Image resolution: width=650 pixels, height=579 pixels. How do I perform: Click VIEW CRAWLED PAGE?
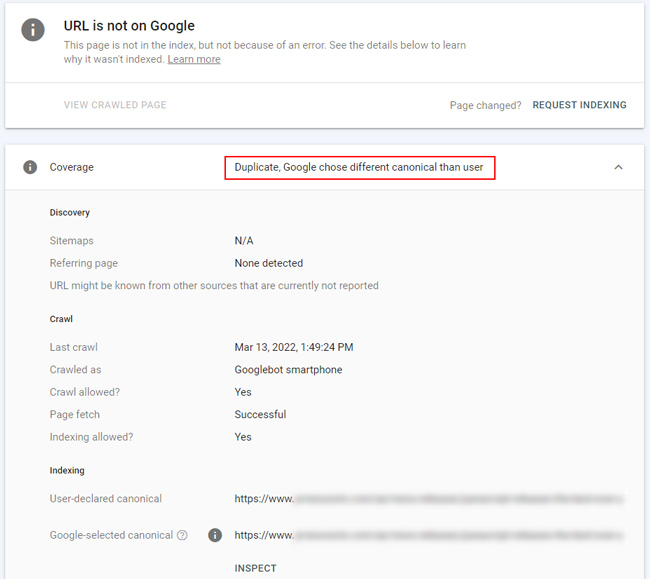tap(115, 105)
